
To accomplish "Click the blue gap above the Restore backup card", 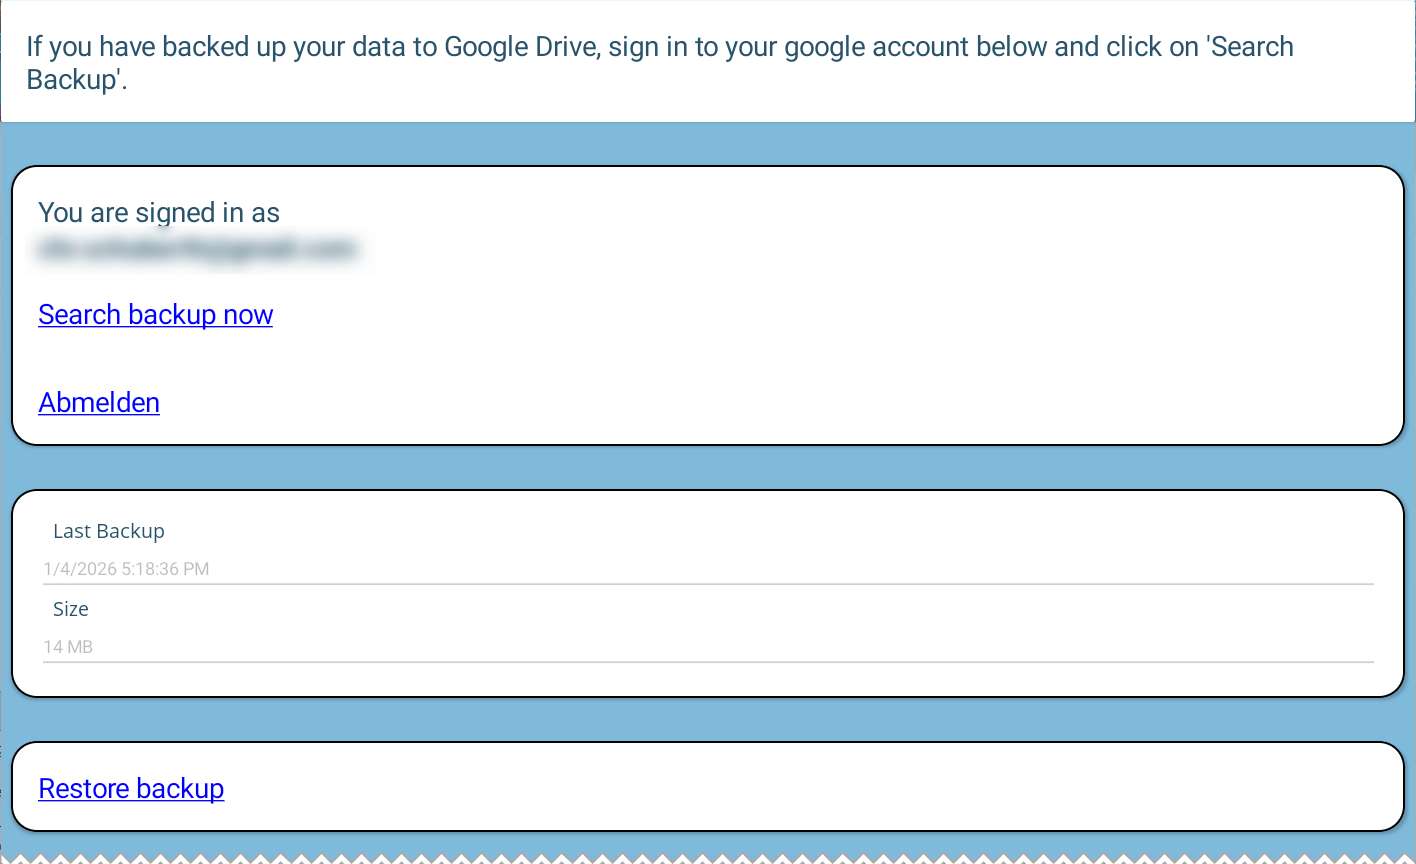I will click(707, 719).
